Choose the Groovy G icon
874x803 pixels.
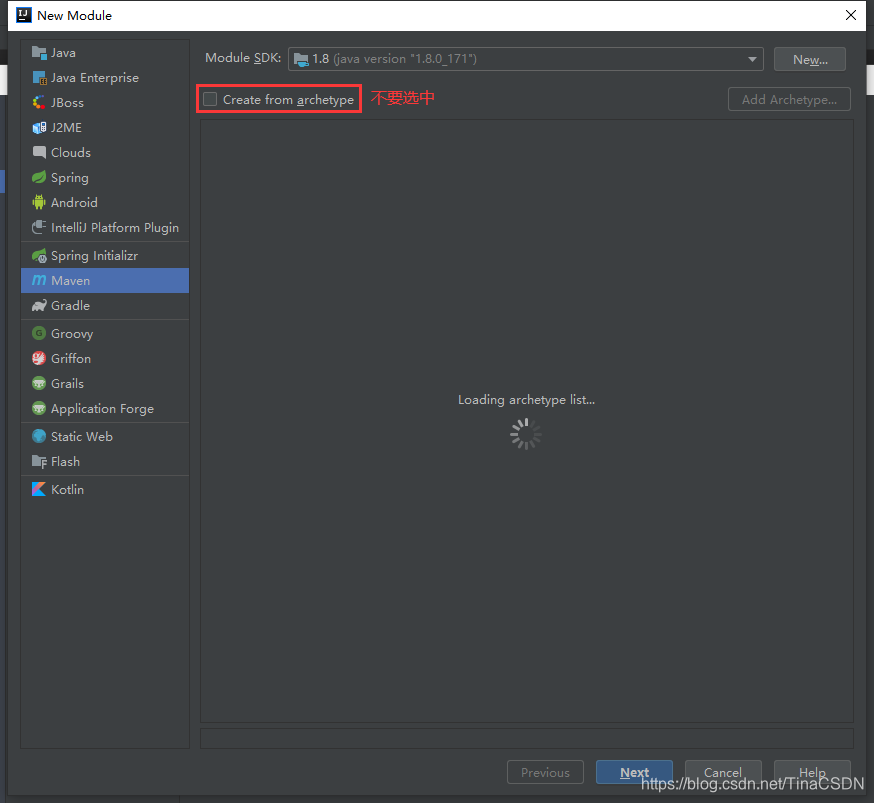(x=39, y=333)
